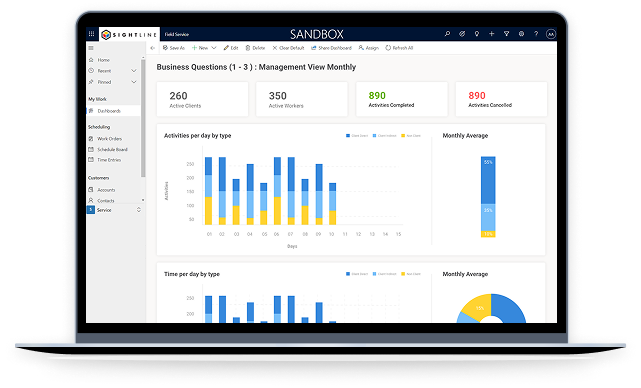Select Dashboards in the sidebar
Screen dimensions: 641x388
pyautogui.click(x=114, y=111)
